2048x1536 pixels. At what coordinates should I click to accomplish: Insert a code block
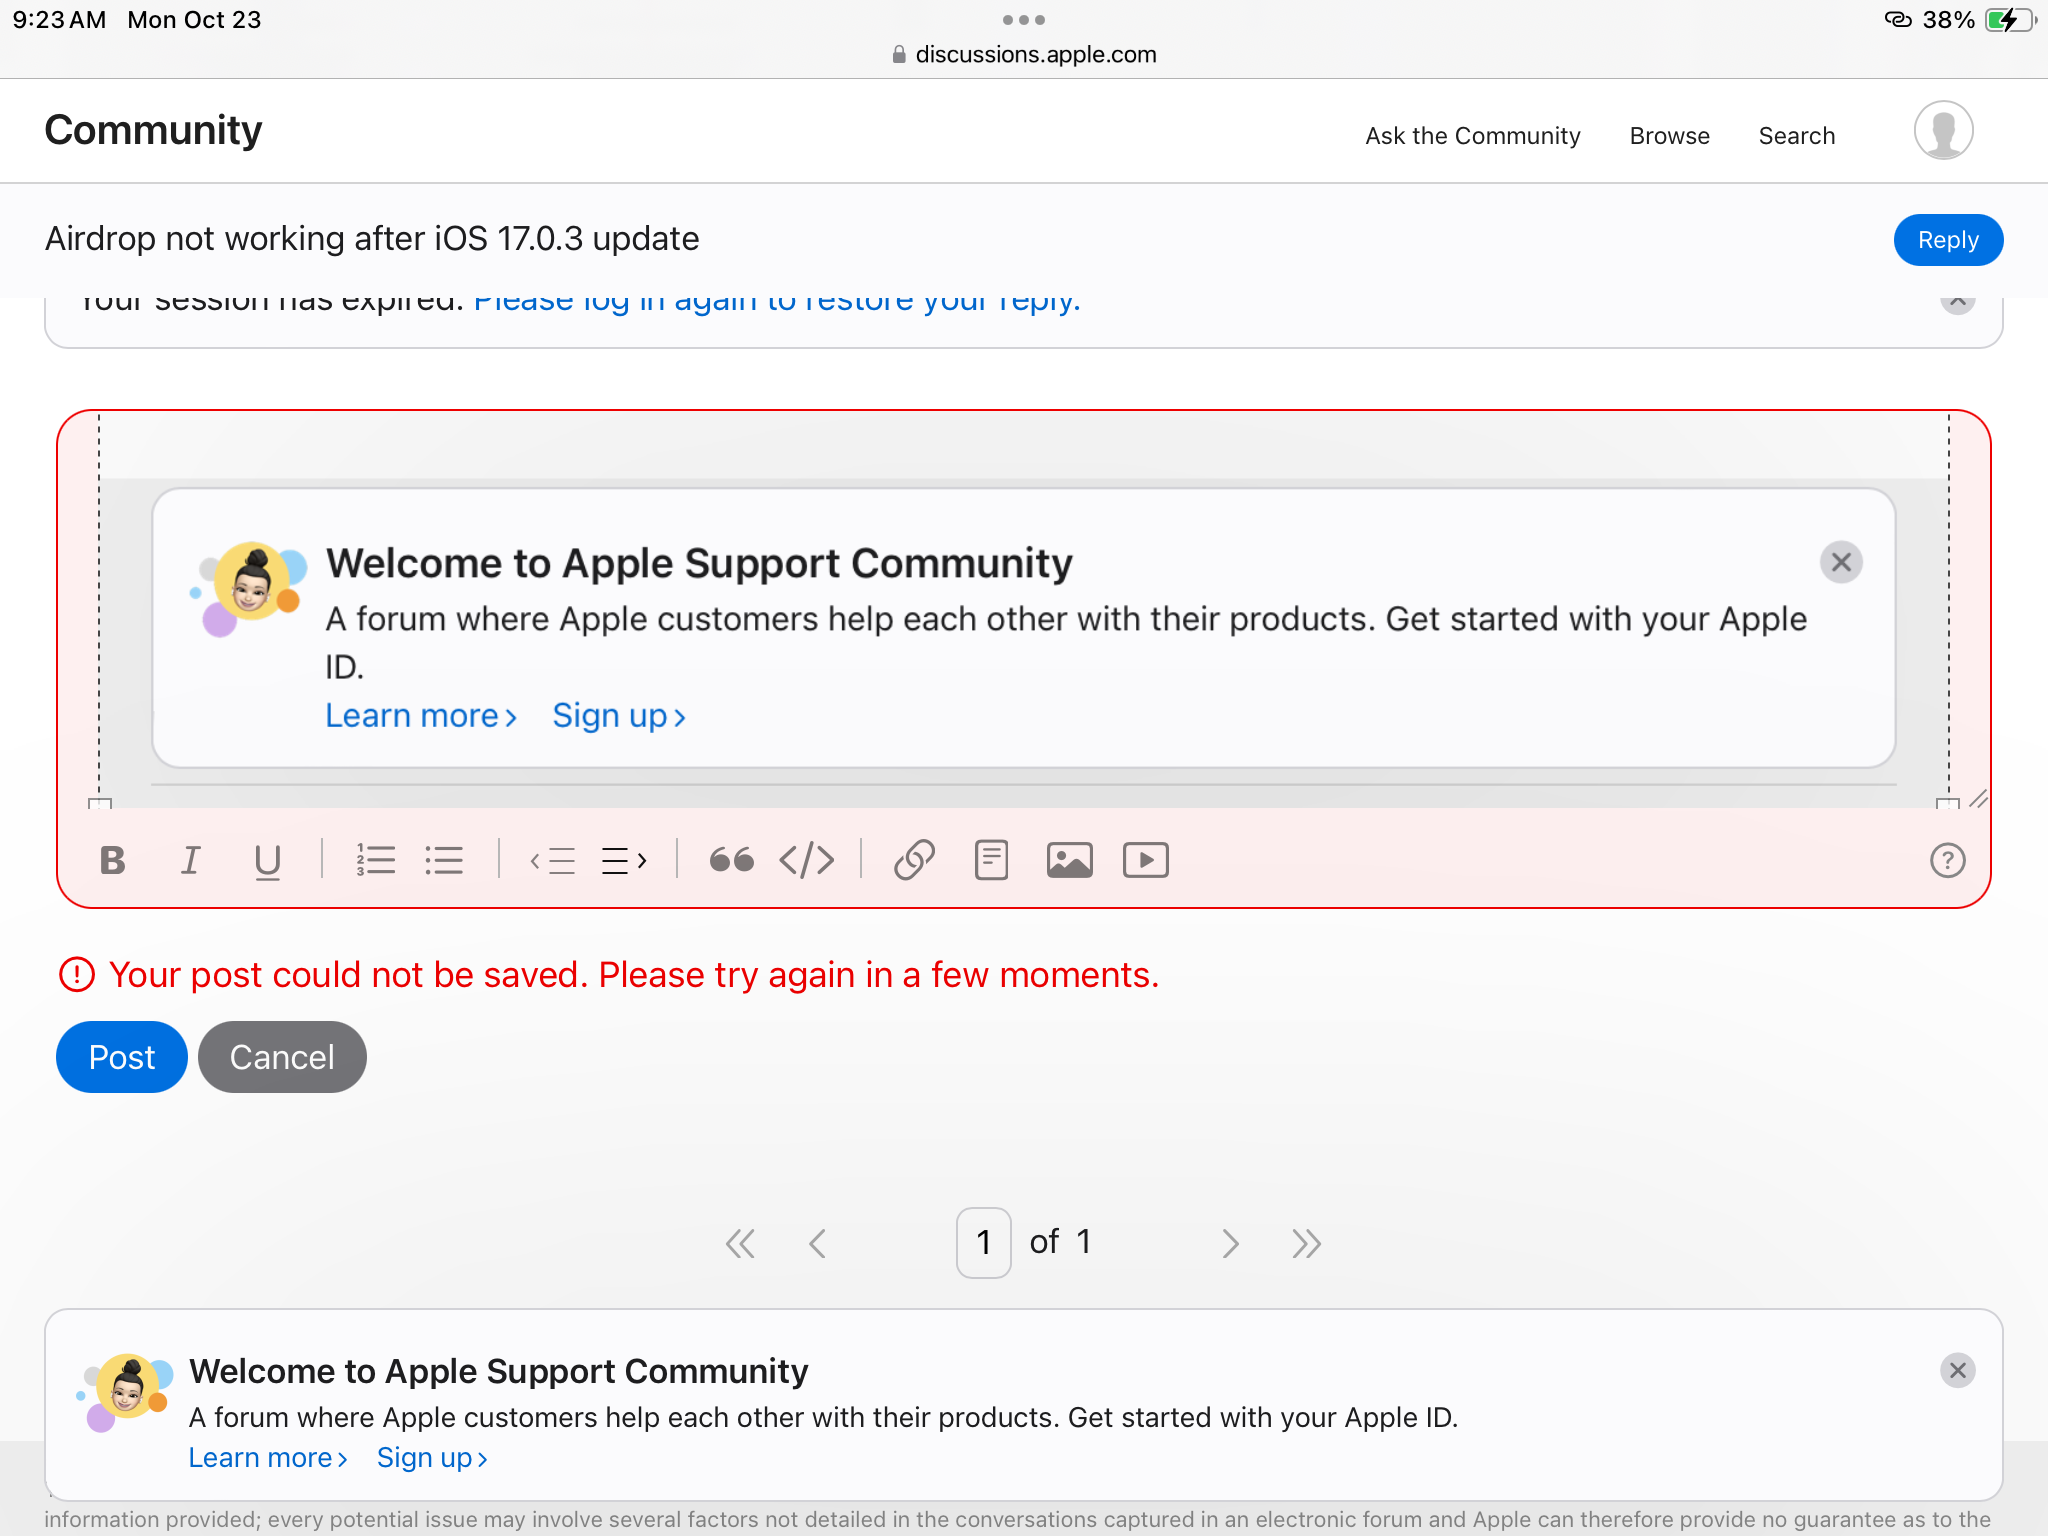(x=806, y=860)
